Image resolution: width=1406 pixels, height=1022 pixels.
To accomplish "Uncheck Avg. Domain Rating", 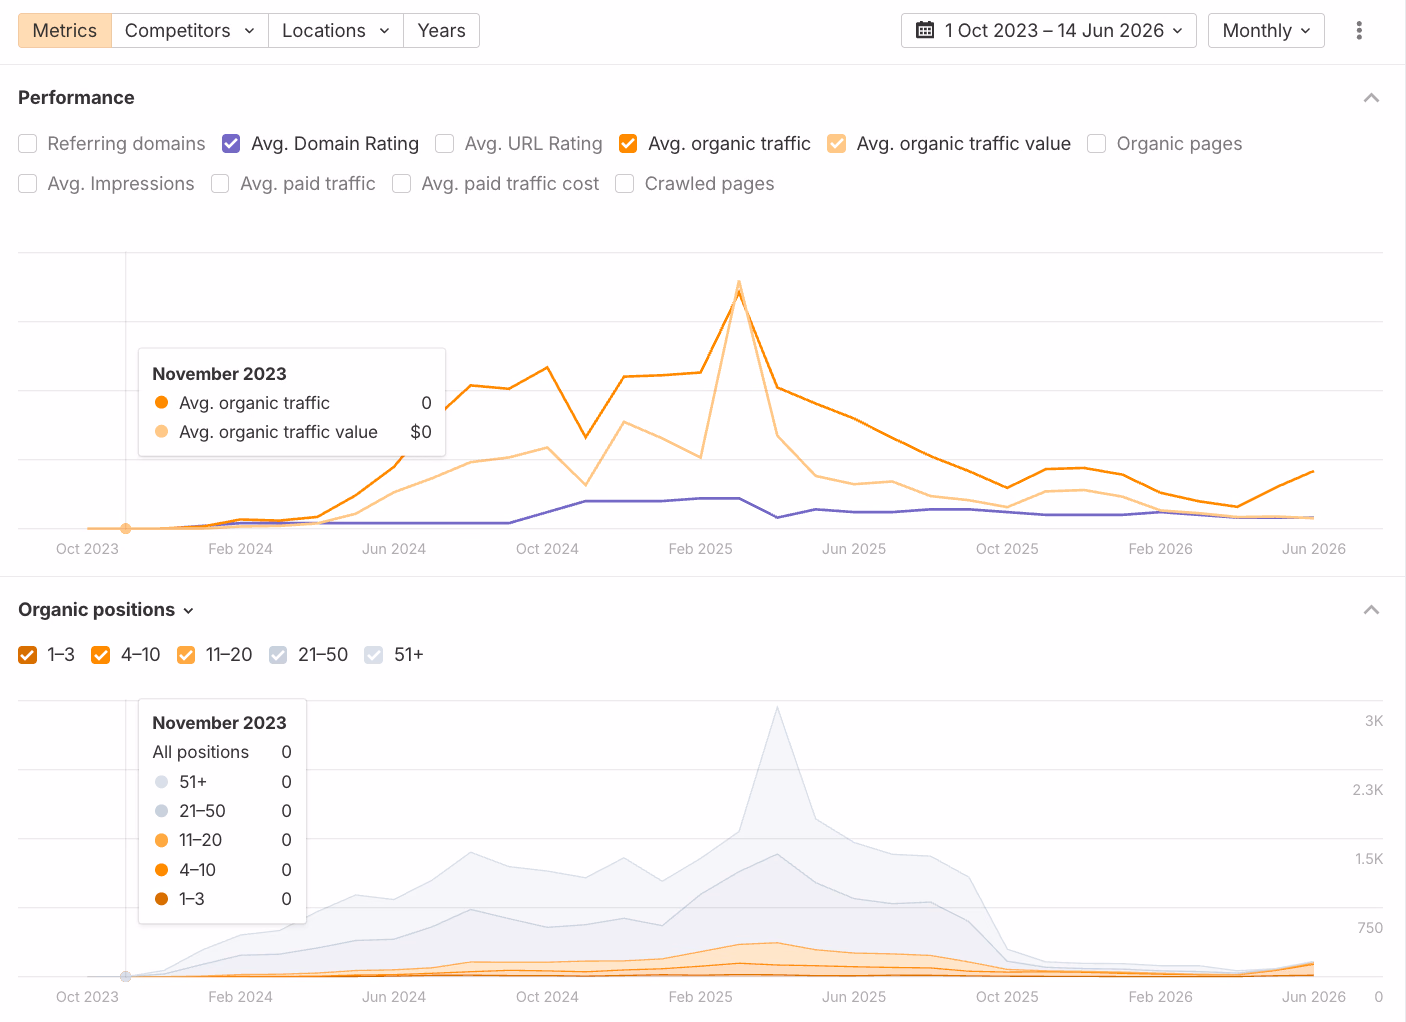I will (x=231, y=144).
